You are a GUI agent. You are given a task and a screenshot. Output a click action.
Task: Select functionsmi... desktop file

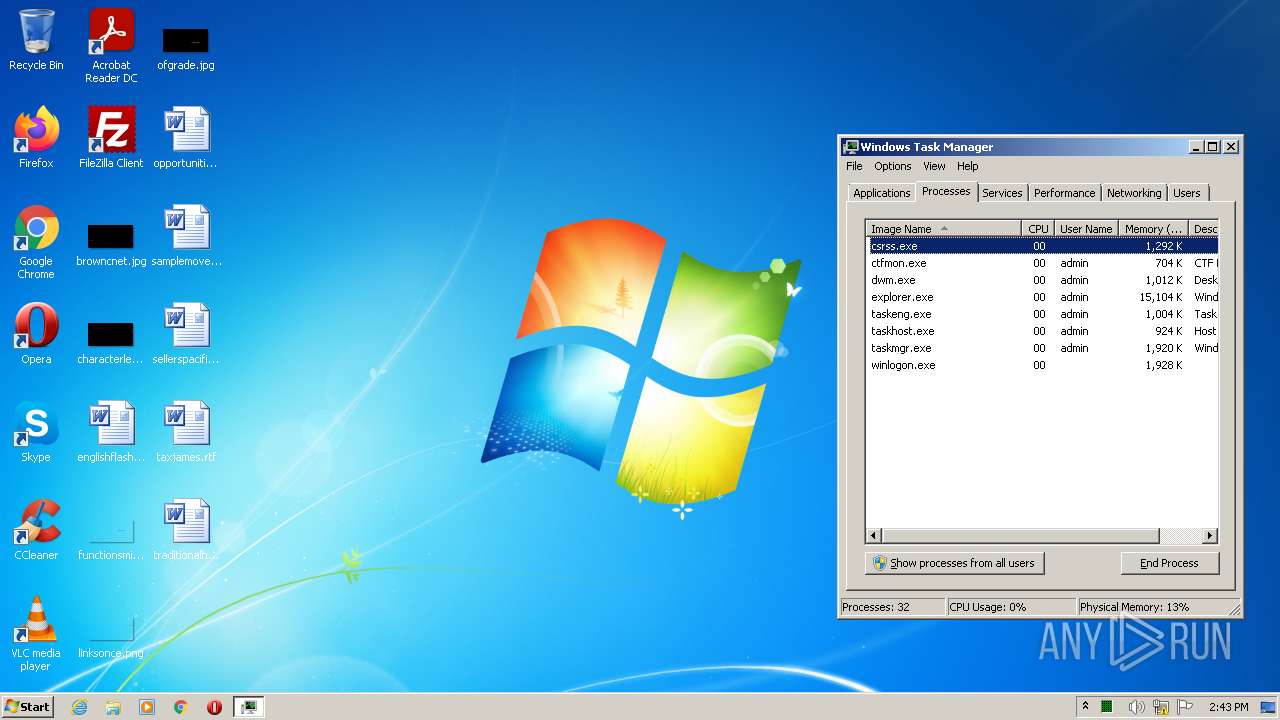pyautogui.click(x=111, y=540)
